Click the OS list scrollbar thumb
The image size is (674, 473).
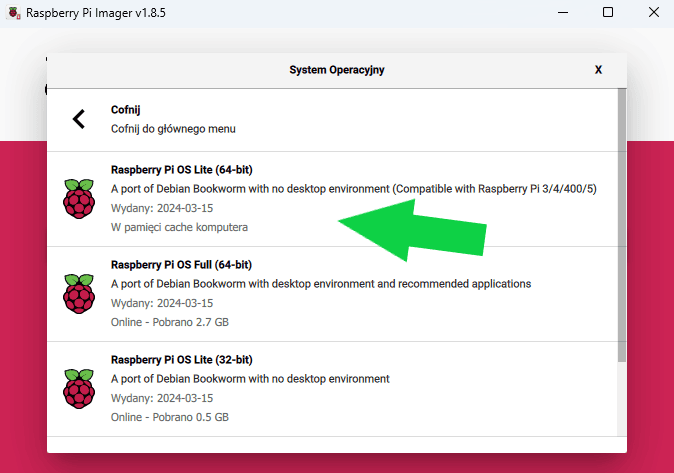pyautogui.click(x=622, y=225)
